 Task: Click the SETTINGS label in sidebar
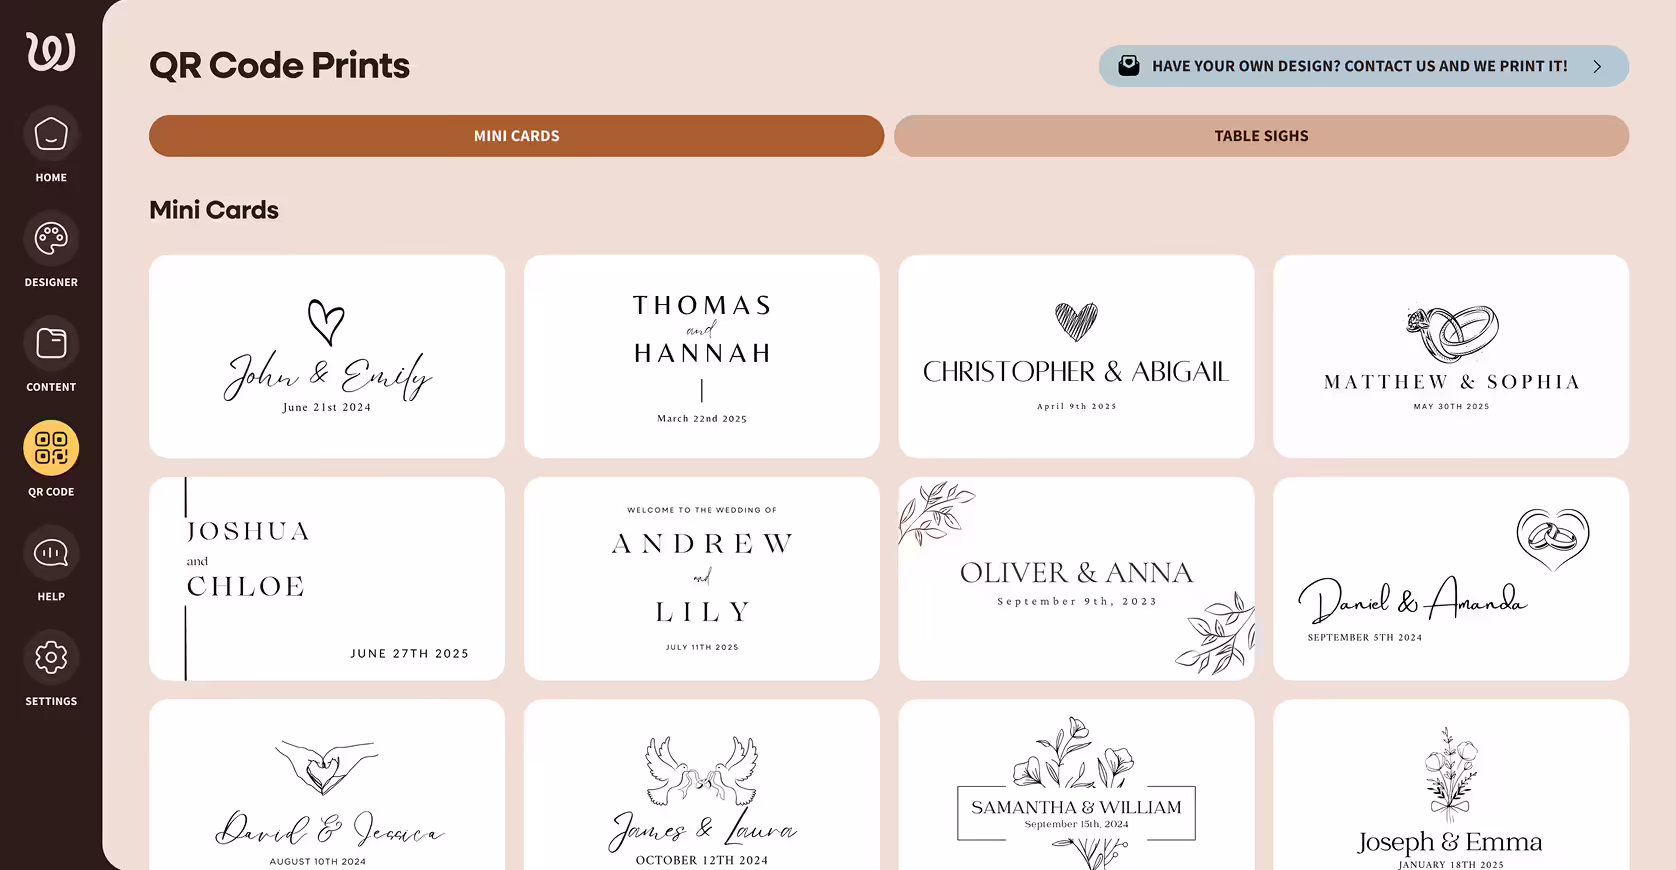[x=51, y=702]
